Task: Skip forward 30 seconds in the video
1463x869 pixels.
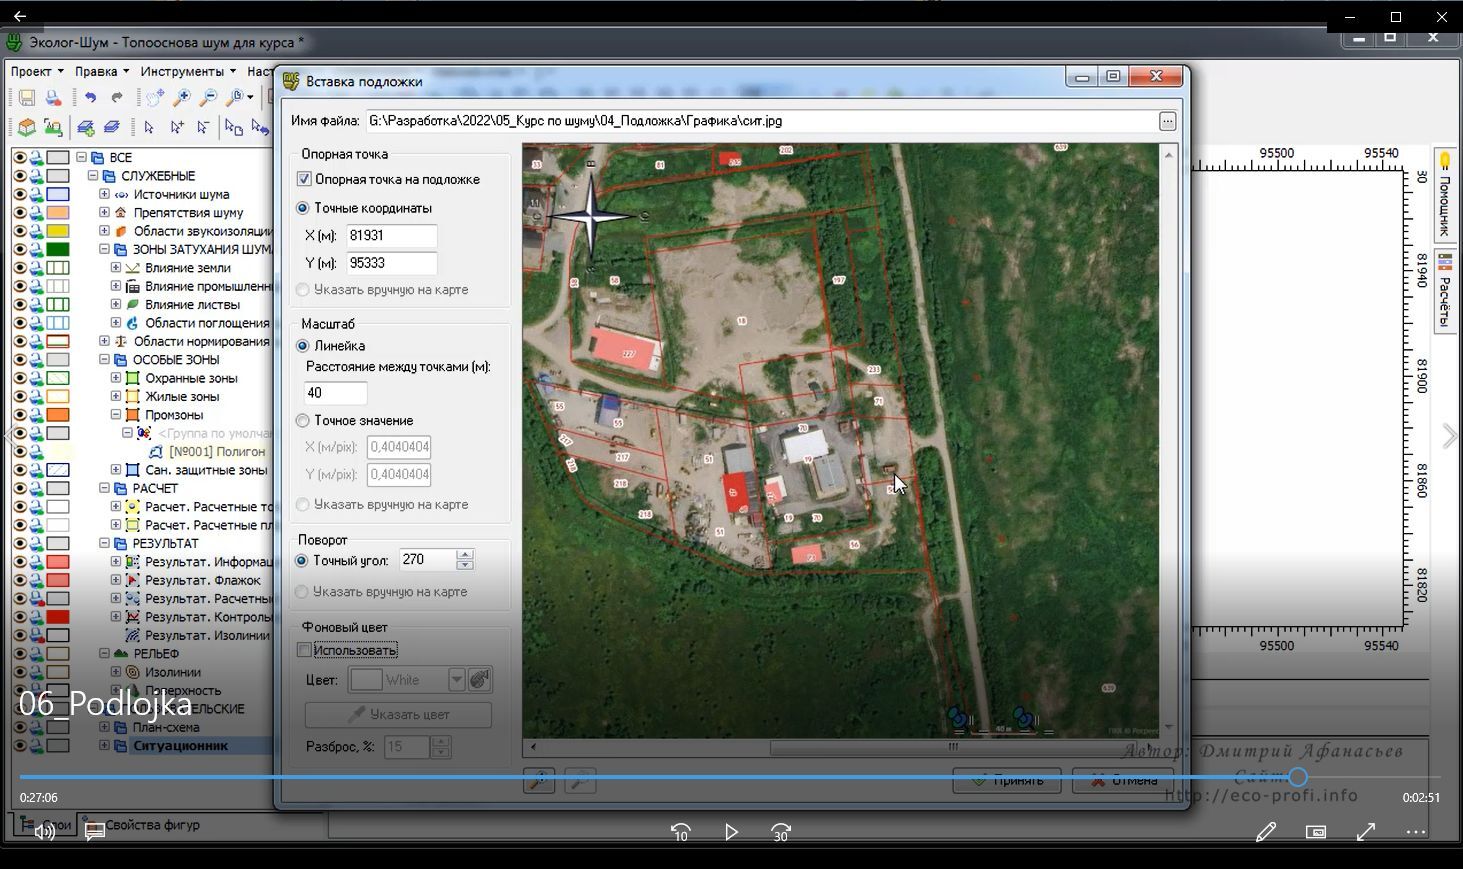Action: point(781,832)
